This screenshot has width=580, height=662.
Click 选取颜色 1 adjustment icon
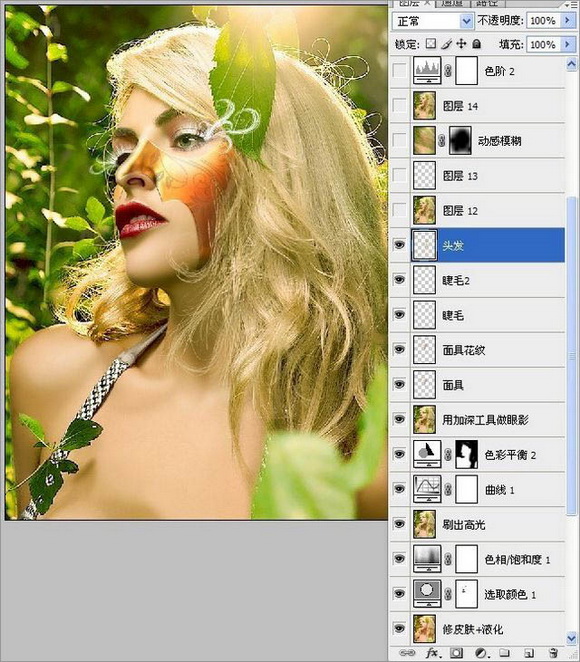click(x=427, y=594)
